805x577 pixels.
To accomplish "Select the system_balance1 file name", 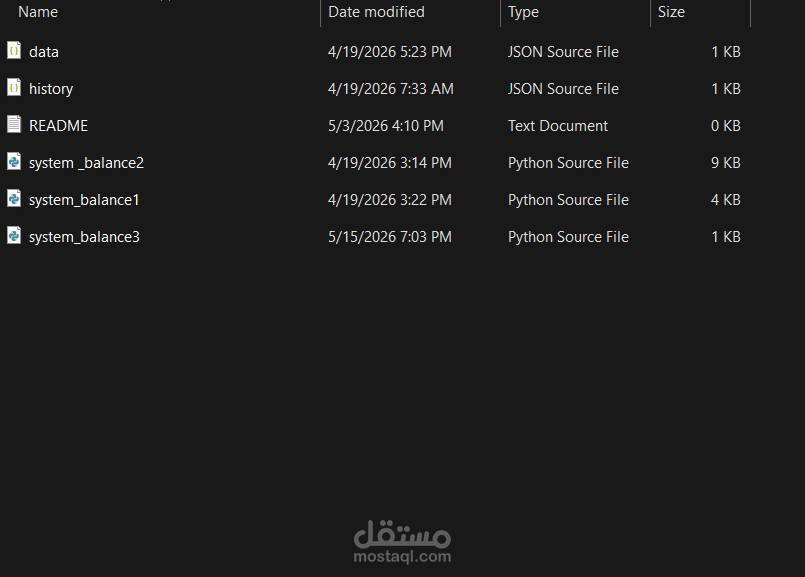I will click(84, 200).
